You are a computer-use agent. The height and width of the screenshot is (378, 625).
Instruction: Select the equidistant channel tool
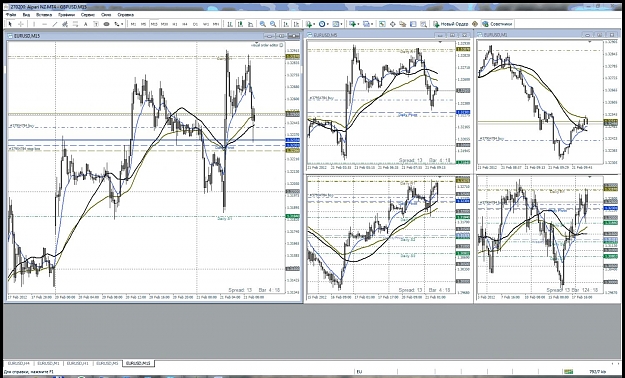[65, 24]
